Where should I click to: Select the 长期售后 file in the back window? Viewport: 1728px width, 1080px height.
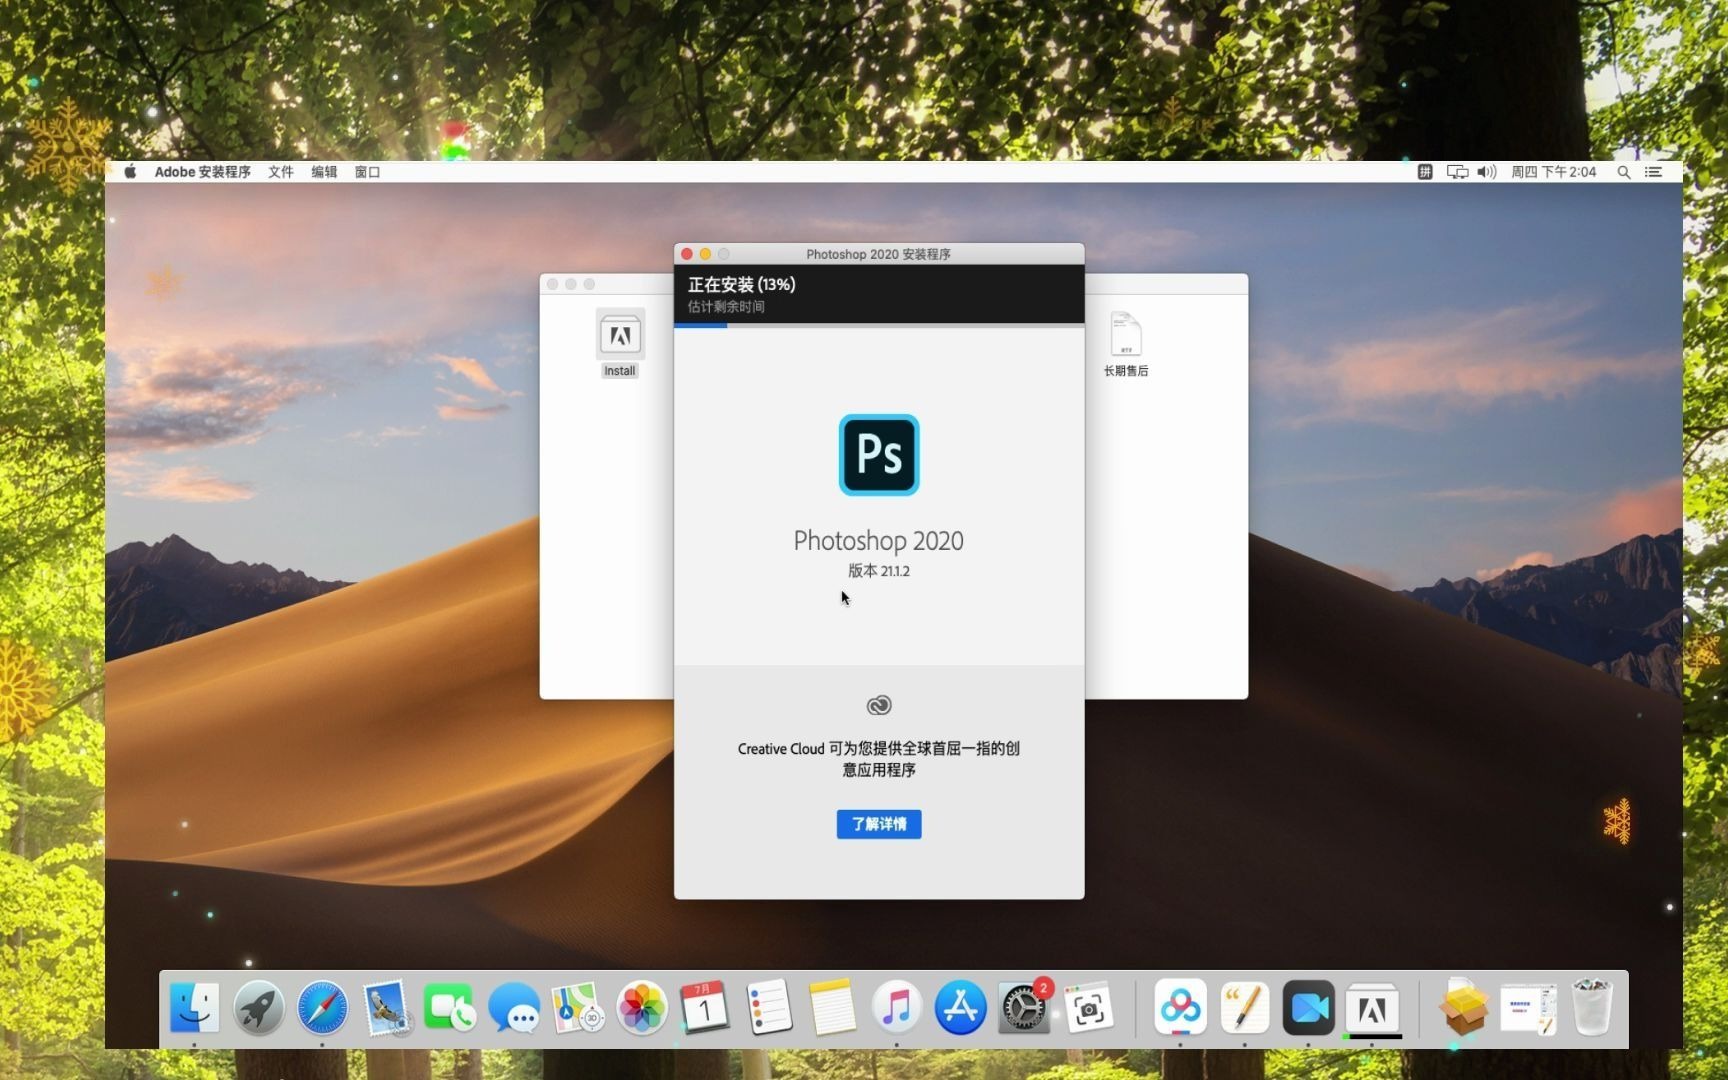[x=1126, y=344]
